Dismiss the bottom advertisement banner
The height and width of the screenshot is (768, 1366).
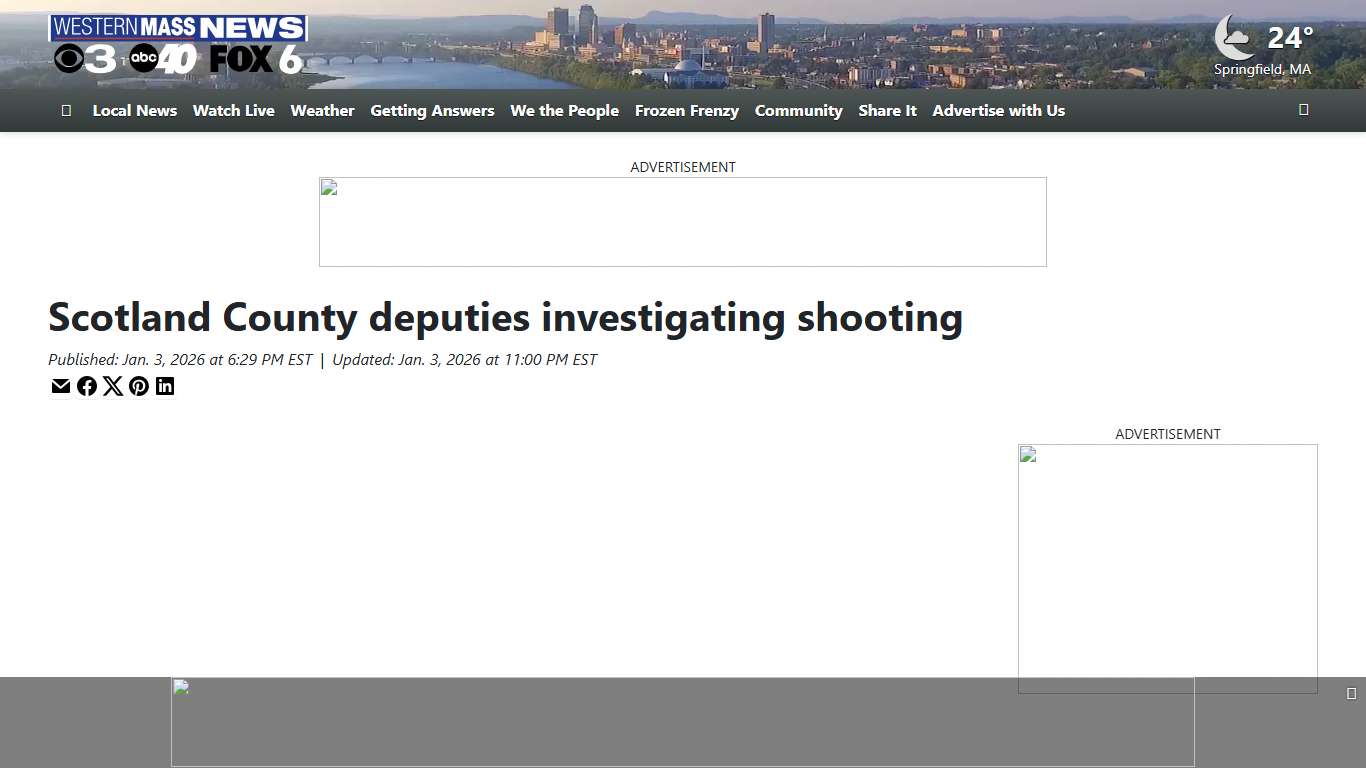(1352, 691)
